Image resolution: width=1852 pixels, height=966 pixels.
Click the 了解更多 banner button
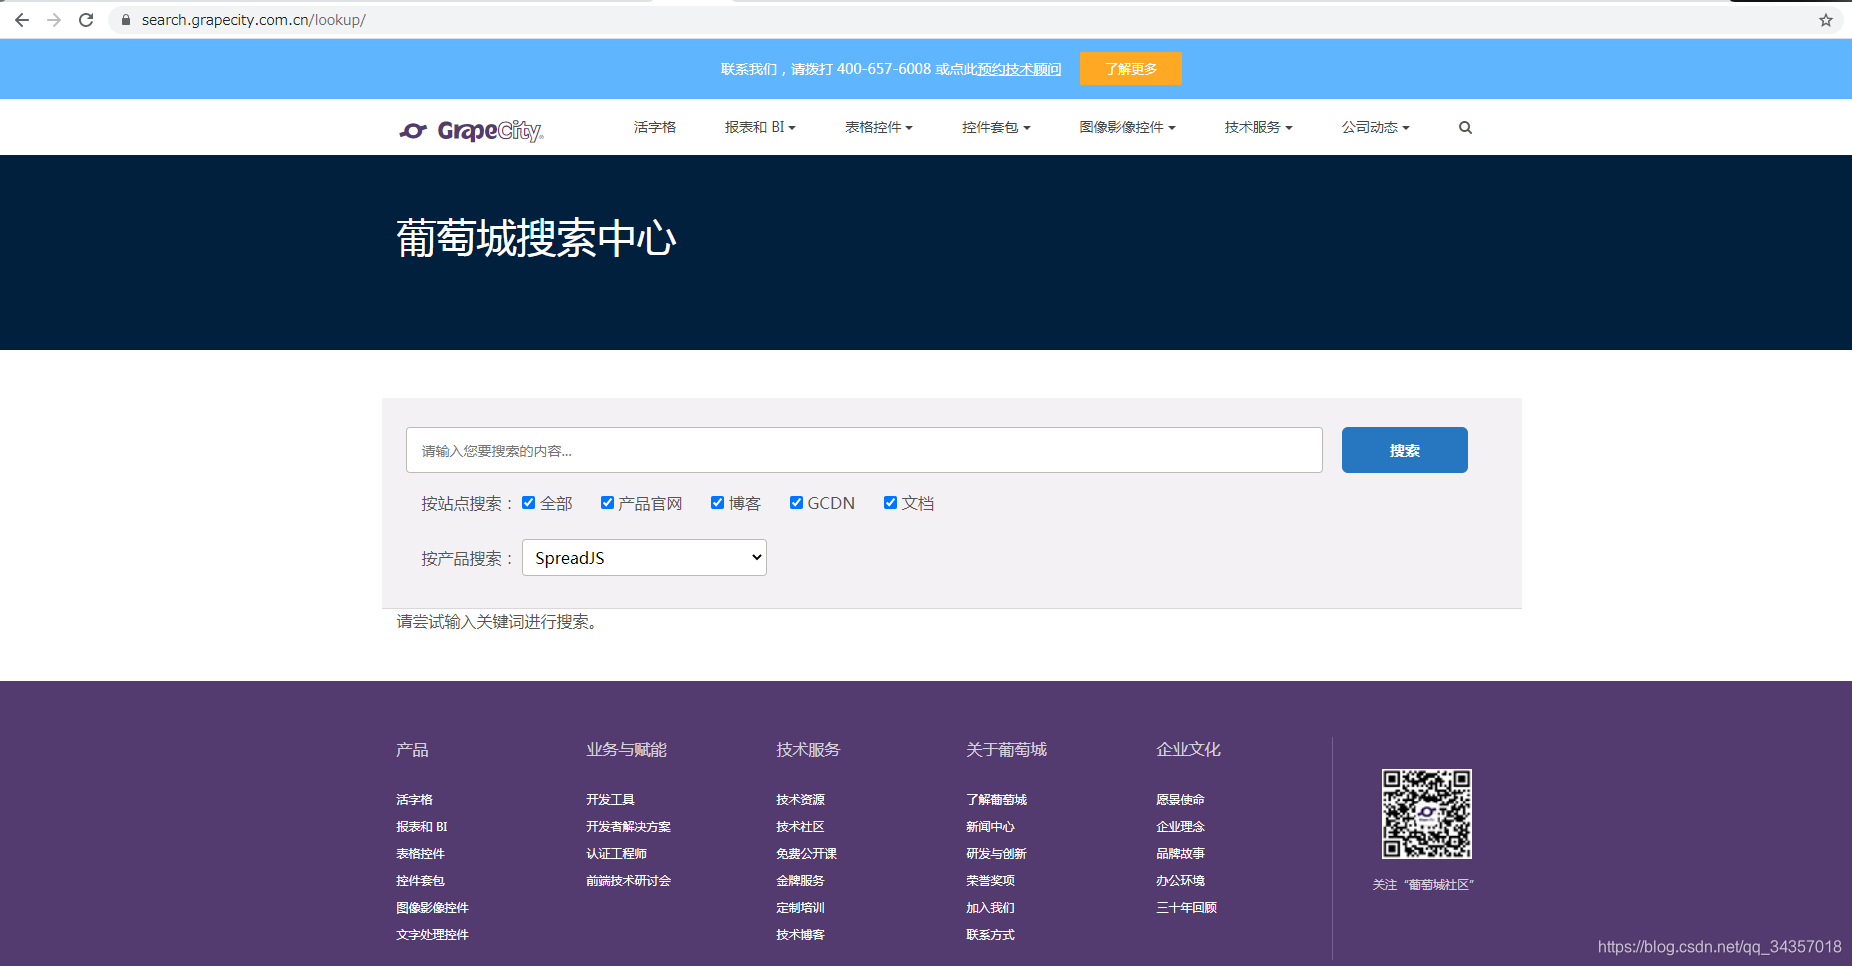tap(1130, 69)
